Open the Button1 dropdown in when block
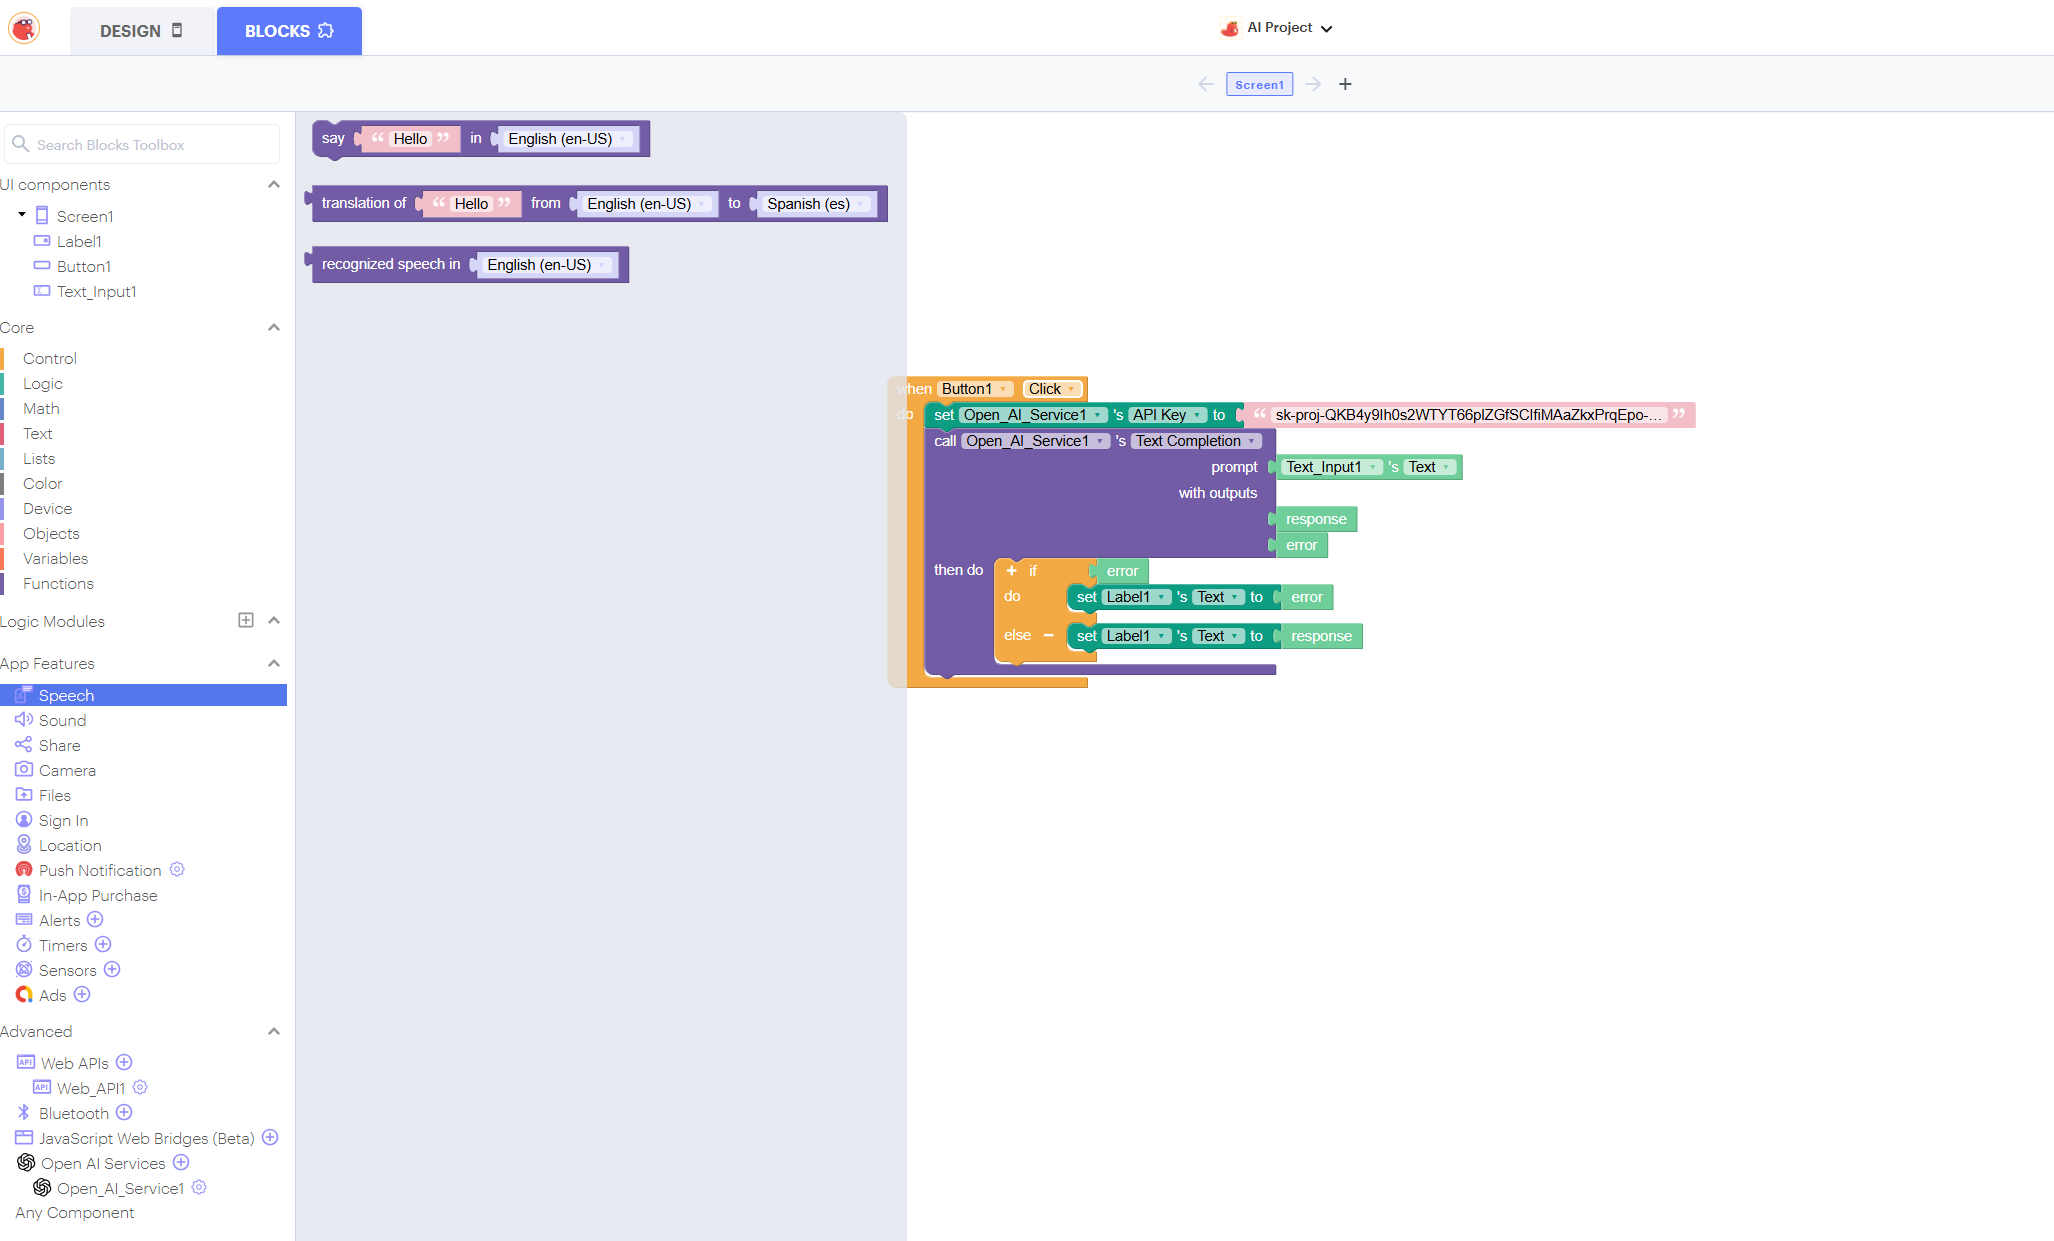This screenshot has width=2054, height=1241. click(976, 389)
